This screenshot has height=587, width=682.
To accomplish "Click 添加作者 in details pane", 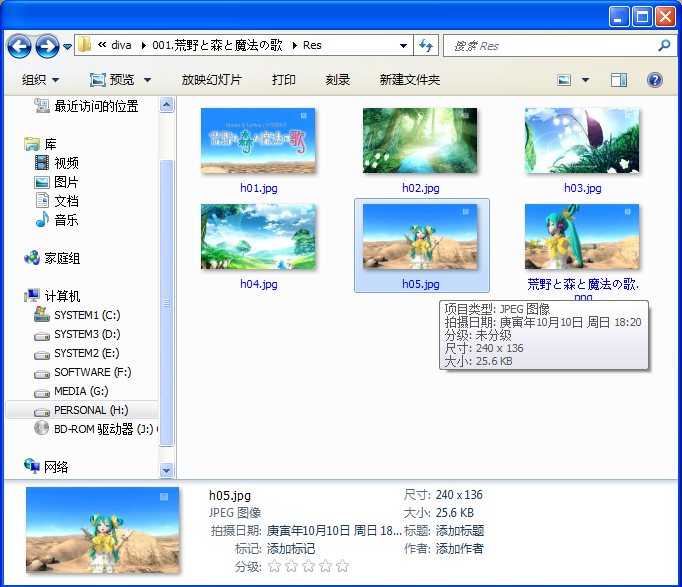I will [x=460, y=549].
